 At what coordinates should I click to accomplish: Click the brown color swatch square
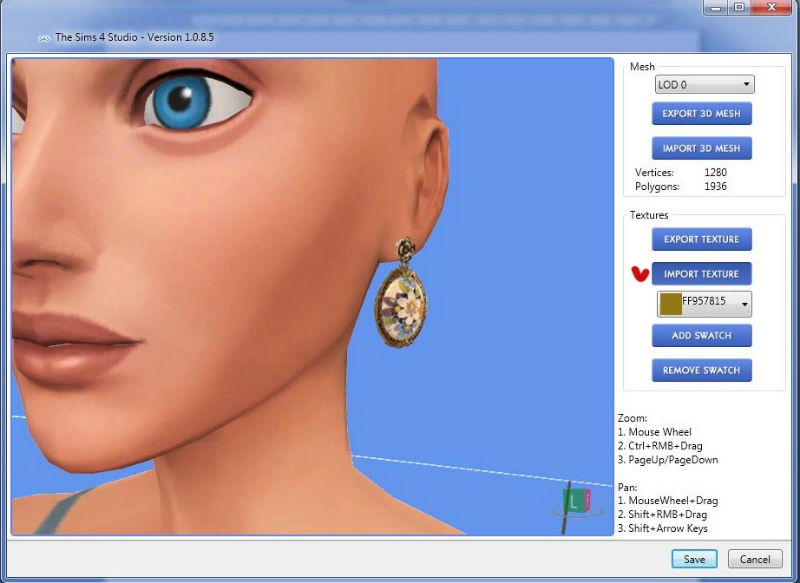670,304
